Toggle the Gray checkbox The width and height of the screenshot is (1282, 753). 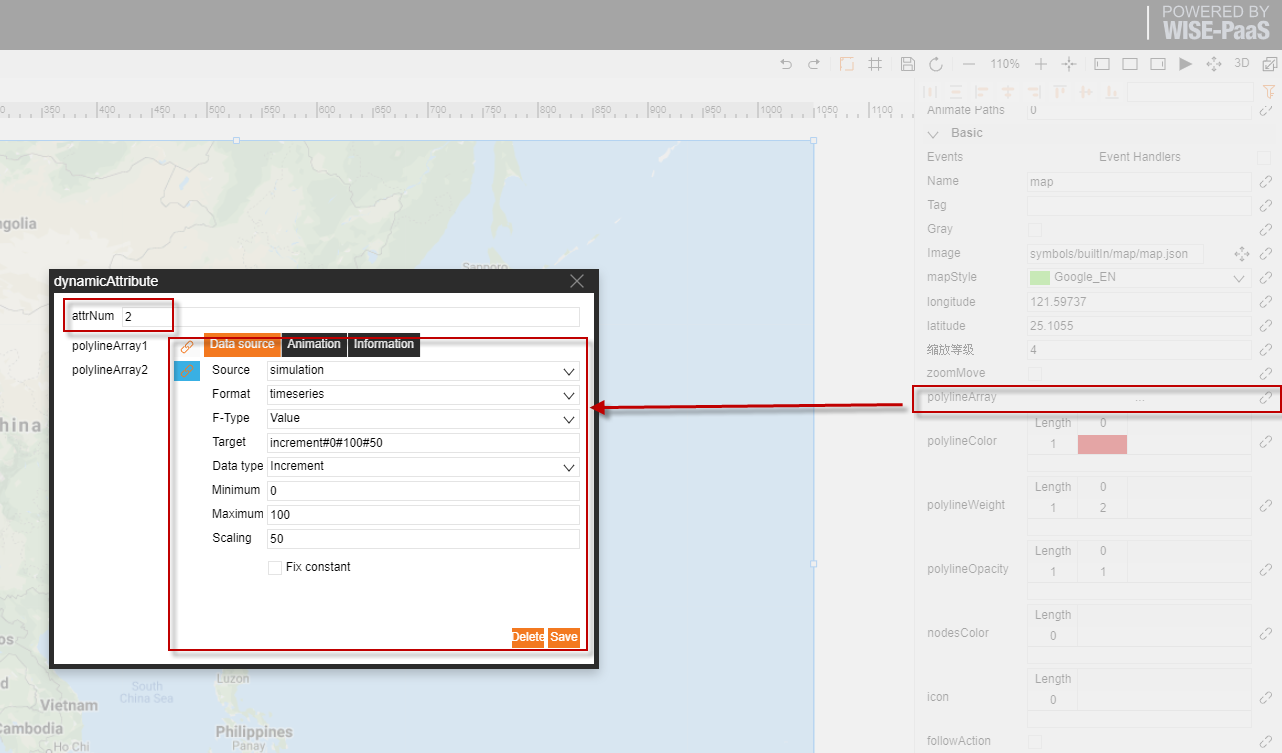pyautogui.click(x=1035, y=229)
